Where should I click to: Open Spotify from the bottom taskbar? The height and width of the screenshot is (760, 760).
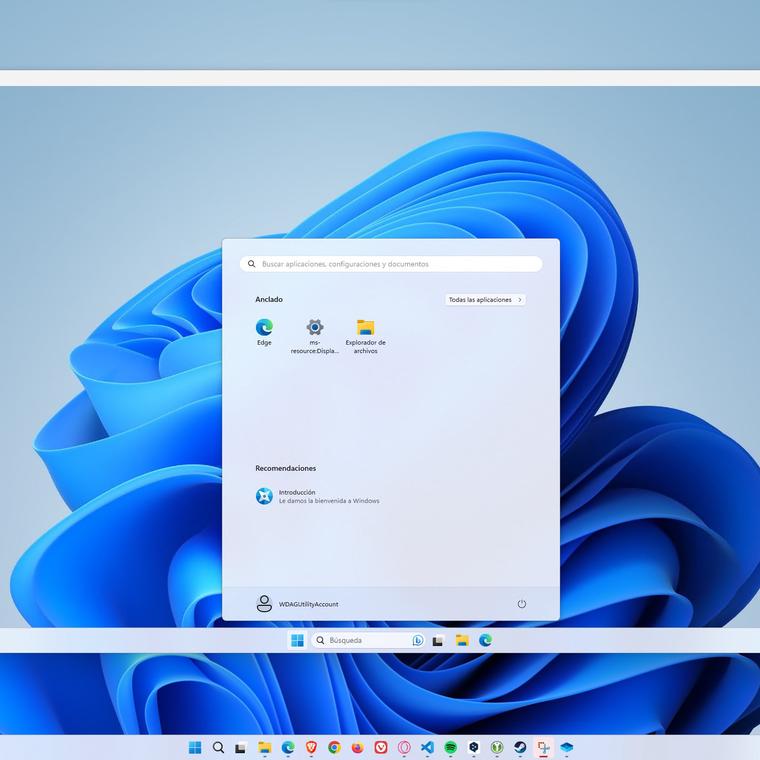click(x=450, y=747)
